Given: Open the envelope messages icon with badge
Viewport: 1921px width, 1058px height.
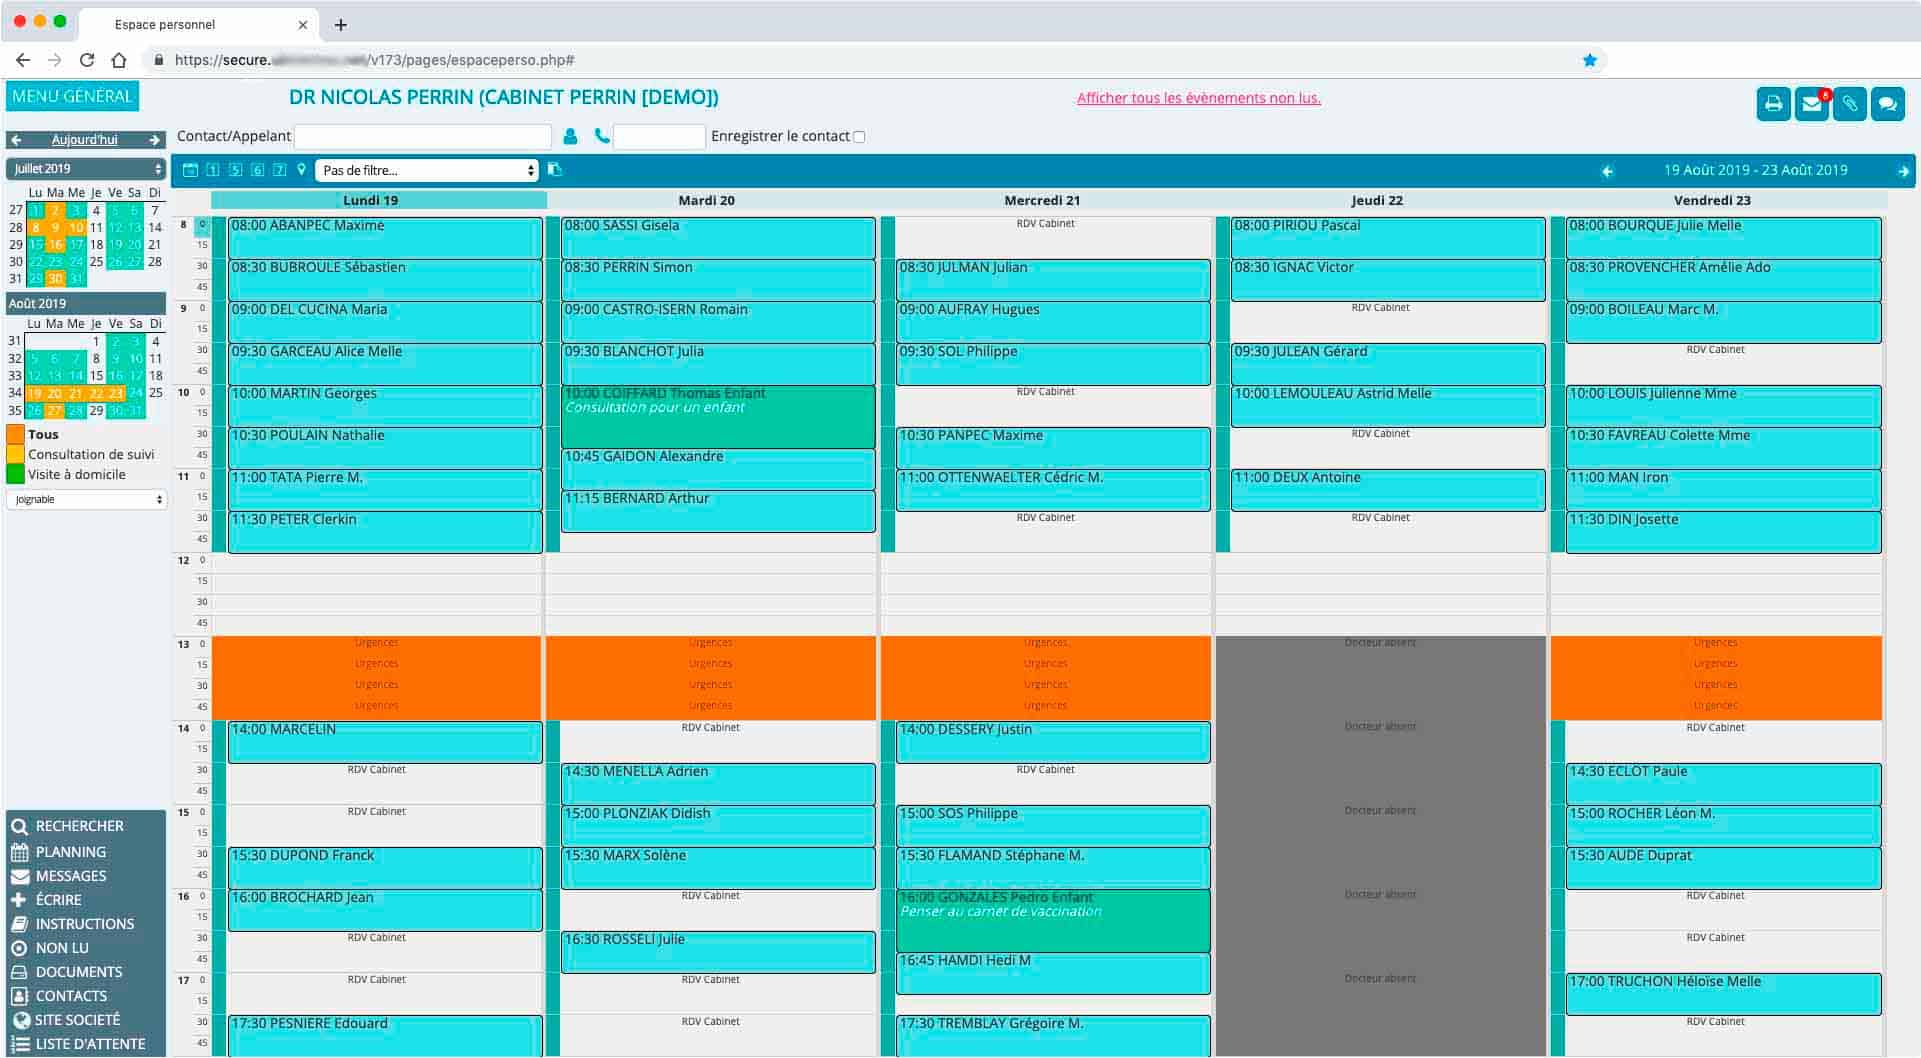Looking at the screenshot, I should pyautogui.click(x=1811, y=104).
